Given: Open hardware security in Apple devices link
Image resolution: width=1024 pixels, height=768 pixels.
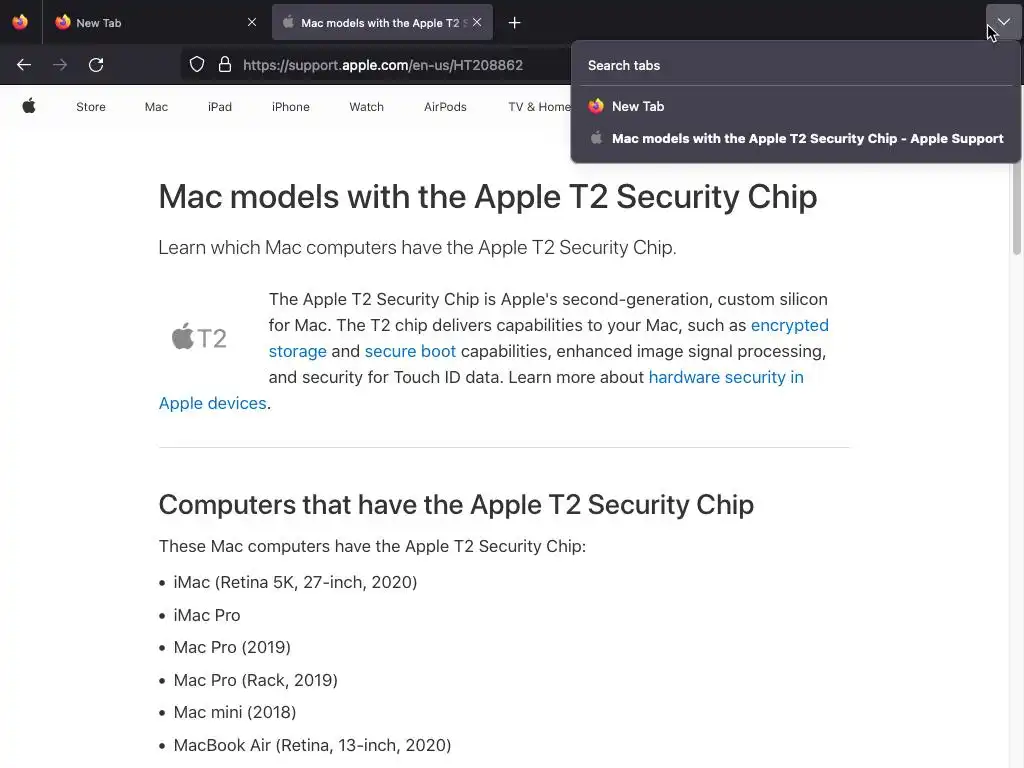Looking at the screenshot, I should [725, 377].
